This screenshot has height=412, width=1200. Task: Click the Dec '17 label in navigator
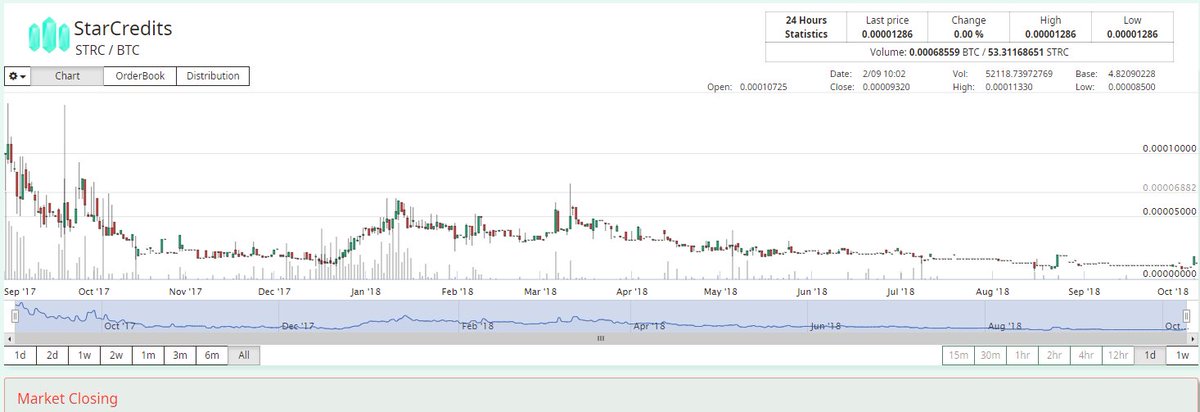click(x=298, y=326)
